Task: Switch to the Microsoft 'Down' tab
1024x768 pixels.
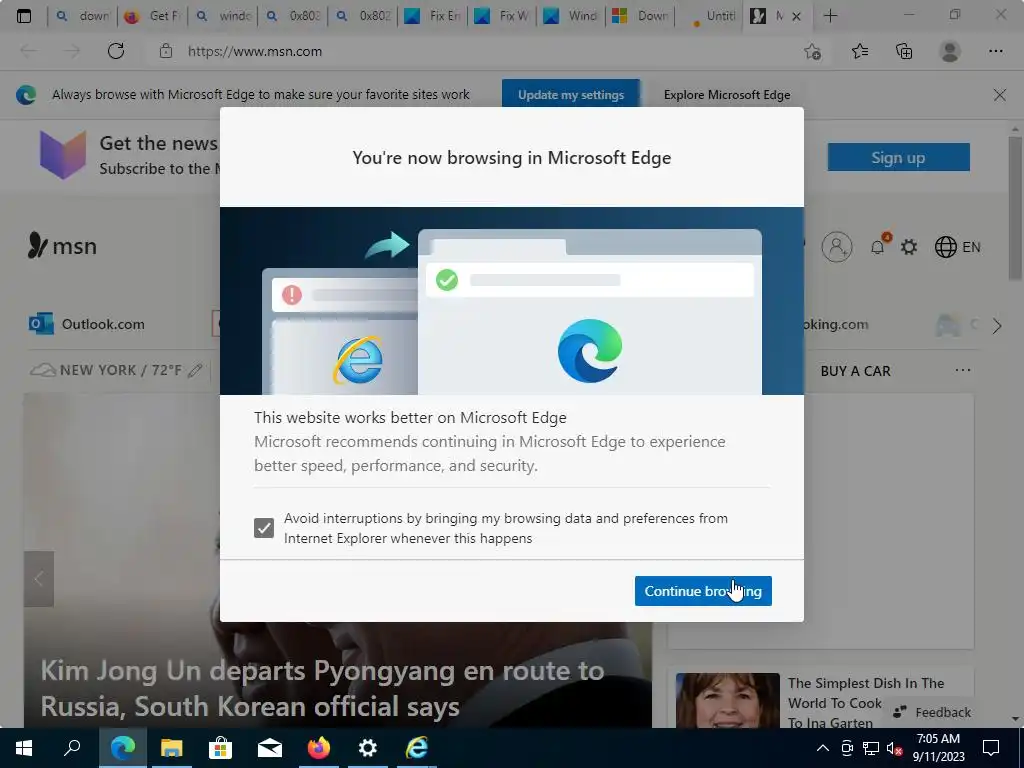Action: tap(641, 16)
